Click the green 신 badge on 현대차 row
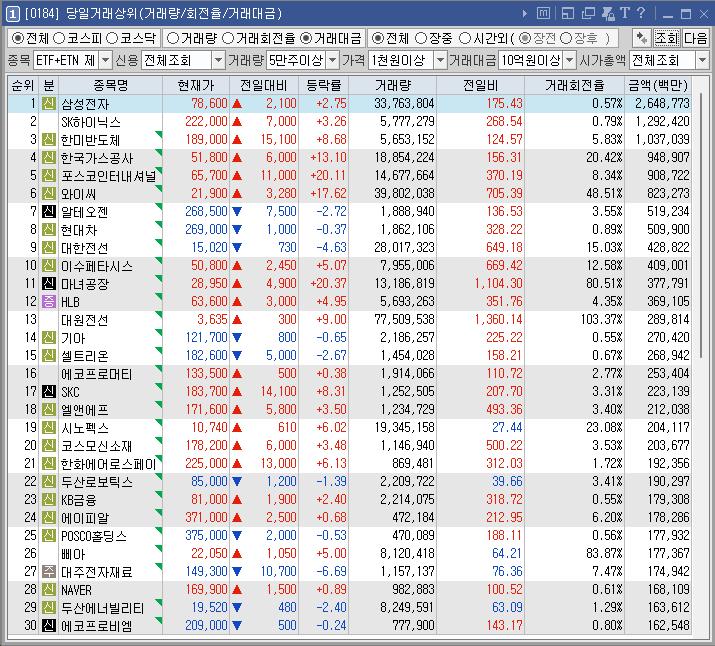Screen dimensions: 715x646 [48, 229]
